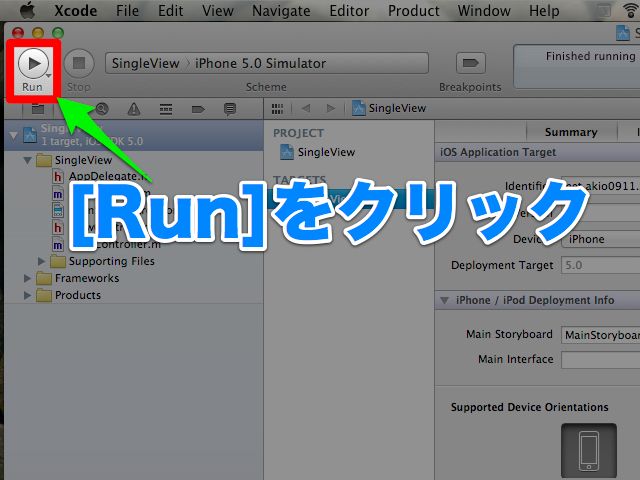640x480 pixels.
Task: Click the Stop button in toolbar
Action: (x=79, y=63)
